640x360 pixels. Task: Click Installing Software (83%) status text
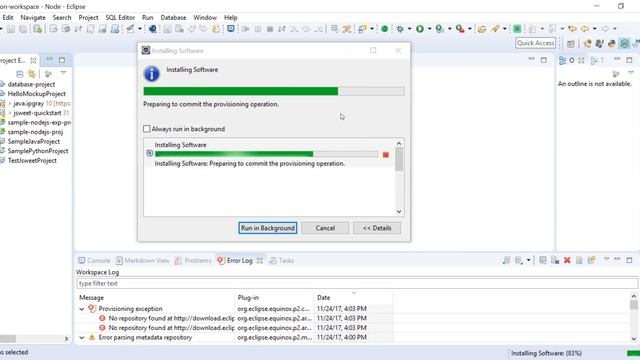click(x=546, y=353)
